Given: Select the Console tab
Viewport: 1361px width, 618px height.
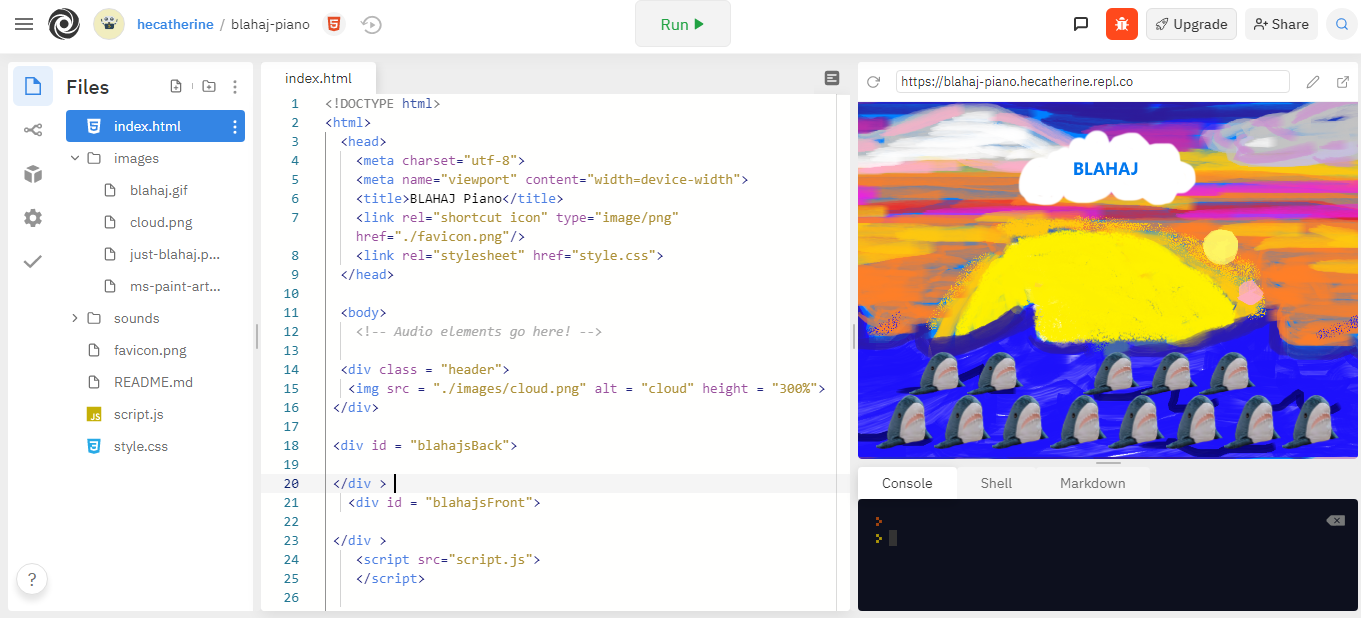Looking at the screenshot, I should tap(907, 483).
